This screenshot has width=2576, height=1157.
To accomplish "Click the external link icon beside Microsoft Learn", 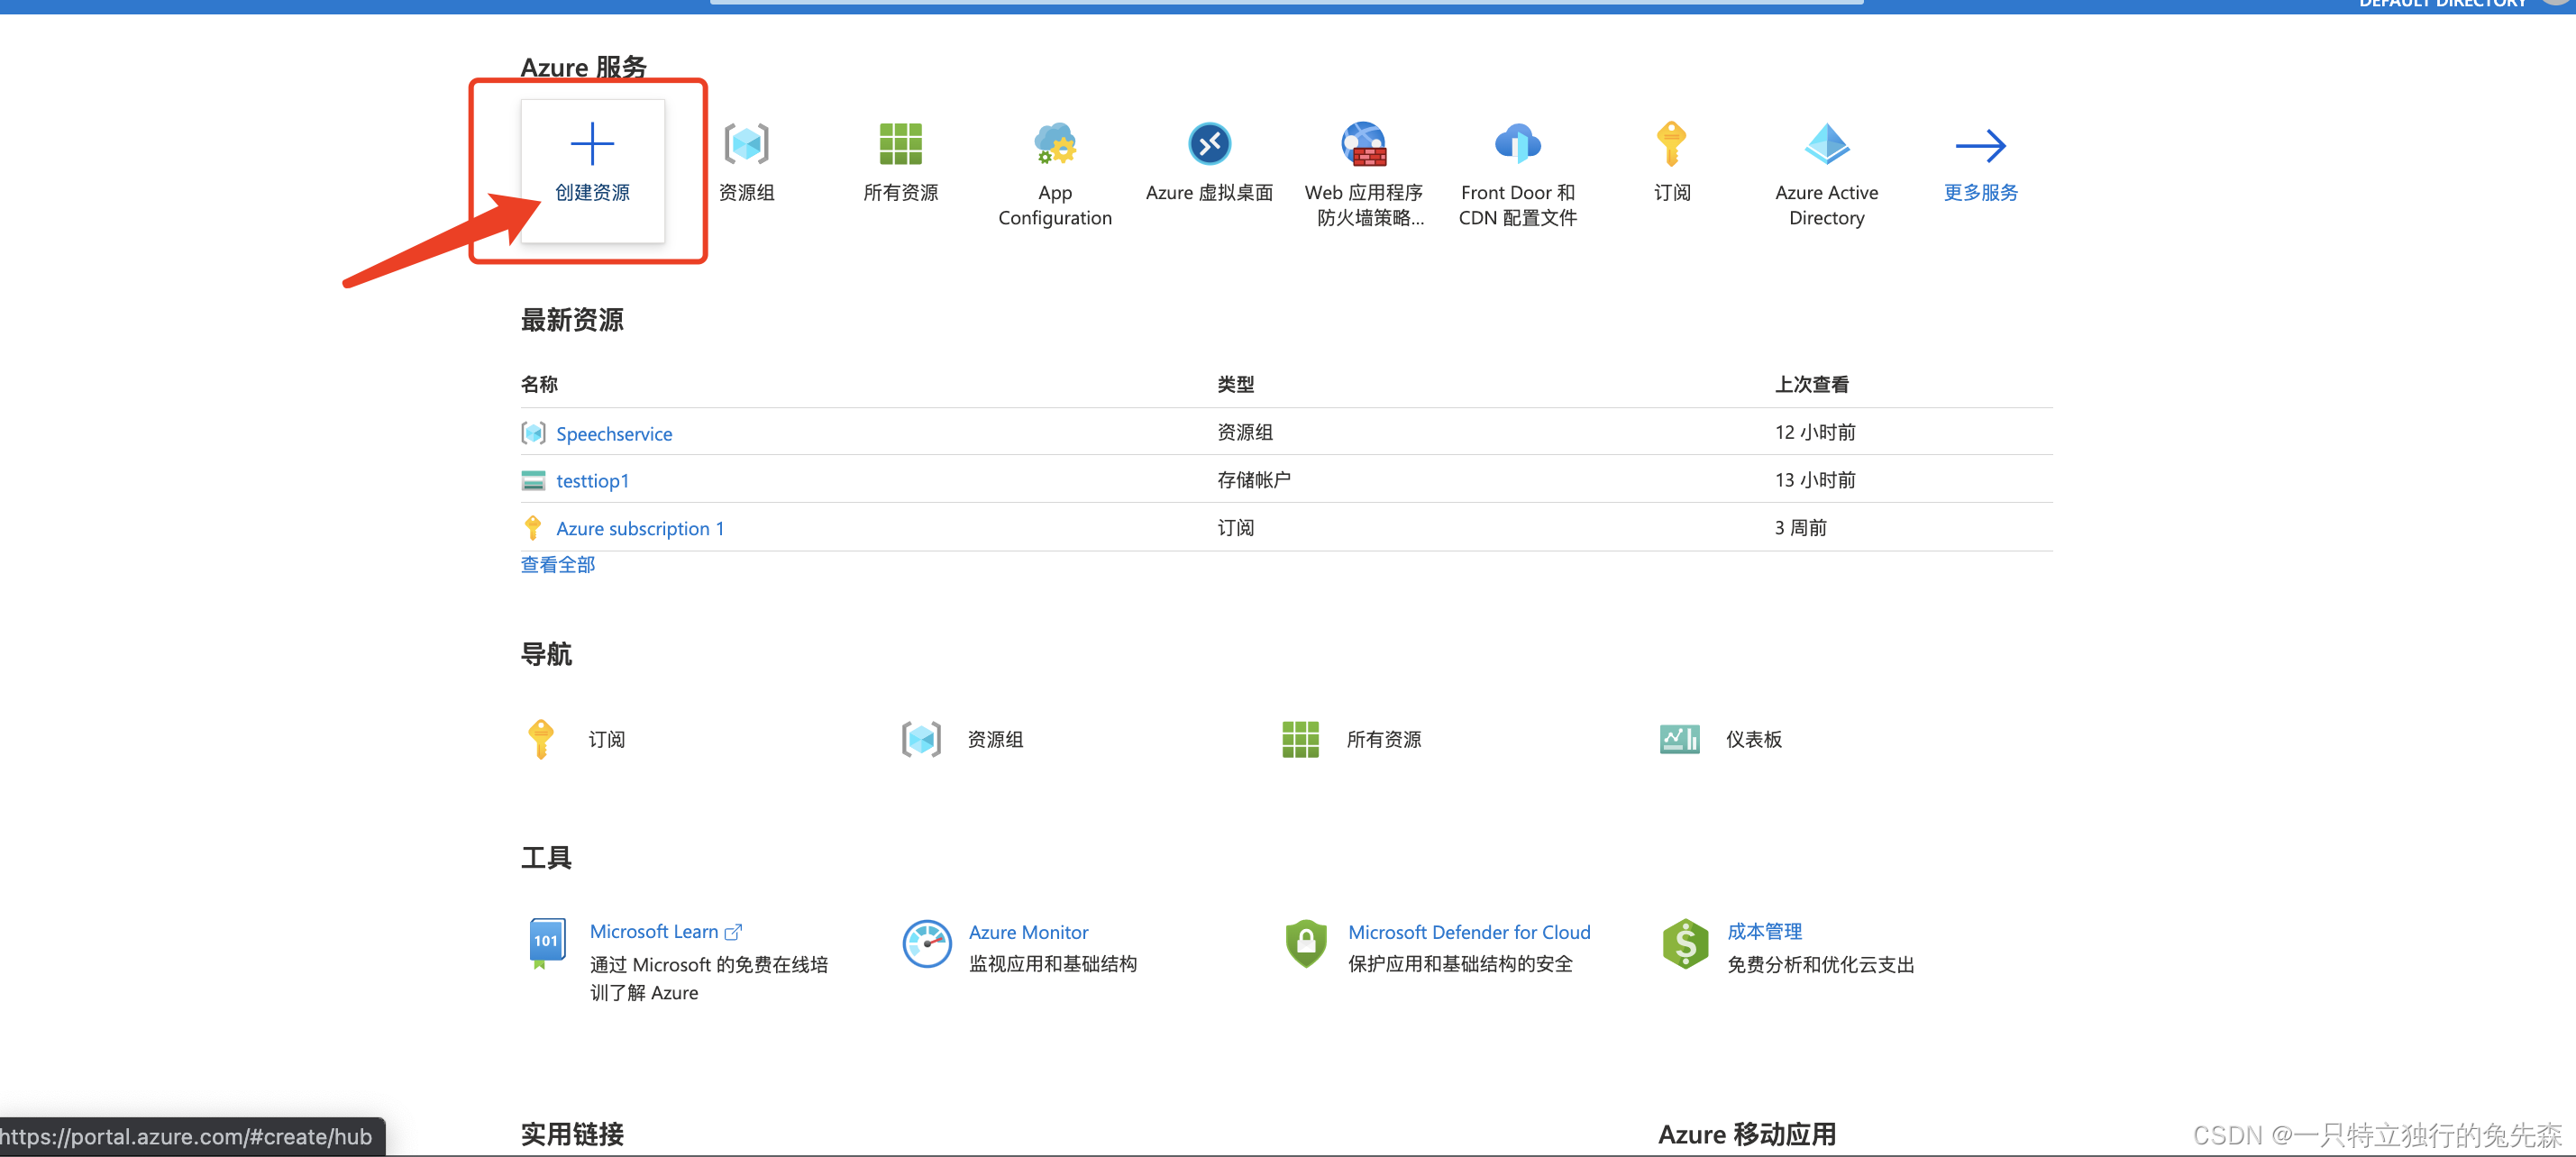I will (733, 932).
